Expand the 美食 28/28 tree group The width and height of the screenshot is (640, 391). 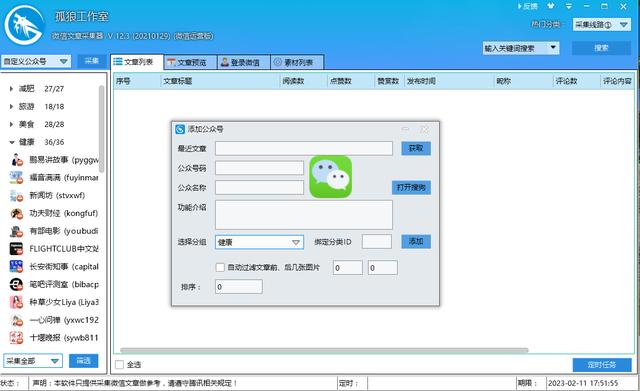pyautogui.click(x=11, y=124)
